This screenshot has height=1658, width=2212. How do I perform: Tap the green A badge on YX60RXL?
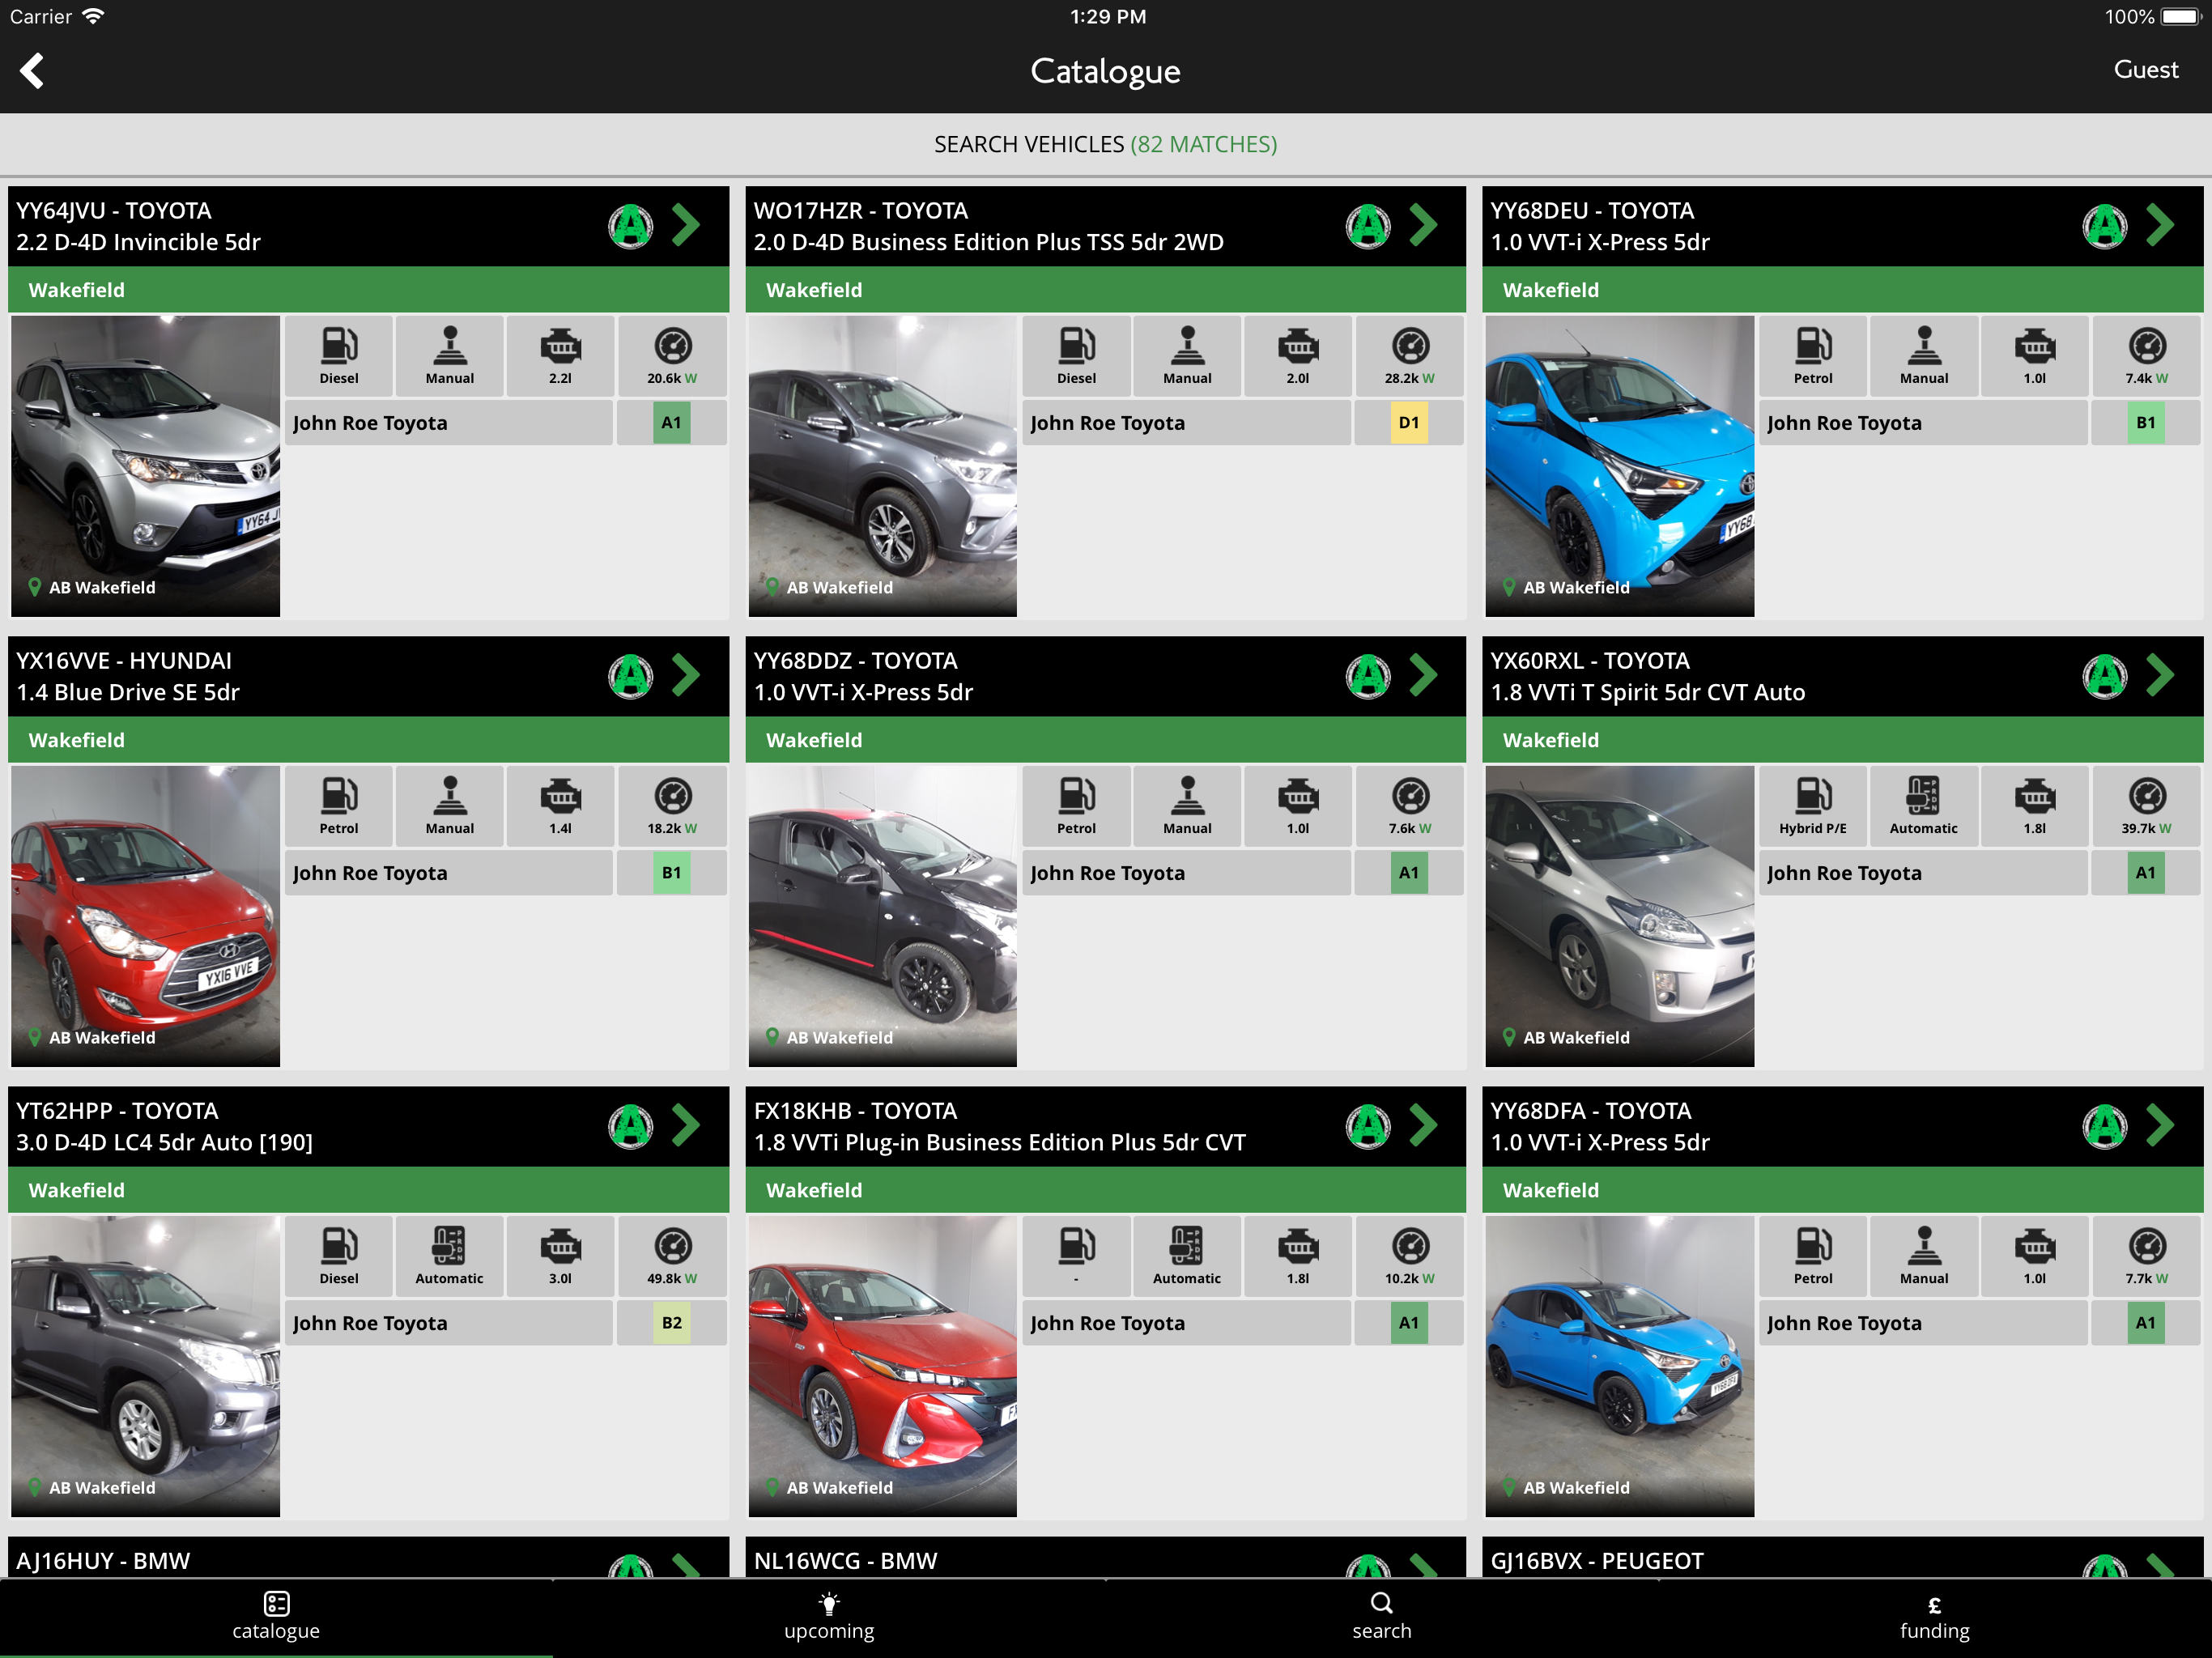click(2105, 676)
